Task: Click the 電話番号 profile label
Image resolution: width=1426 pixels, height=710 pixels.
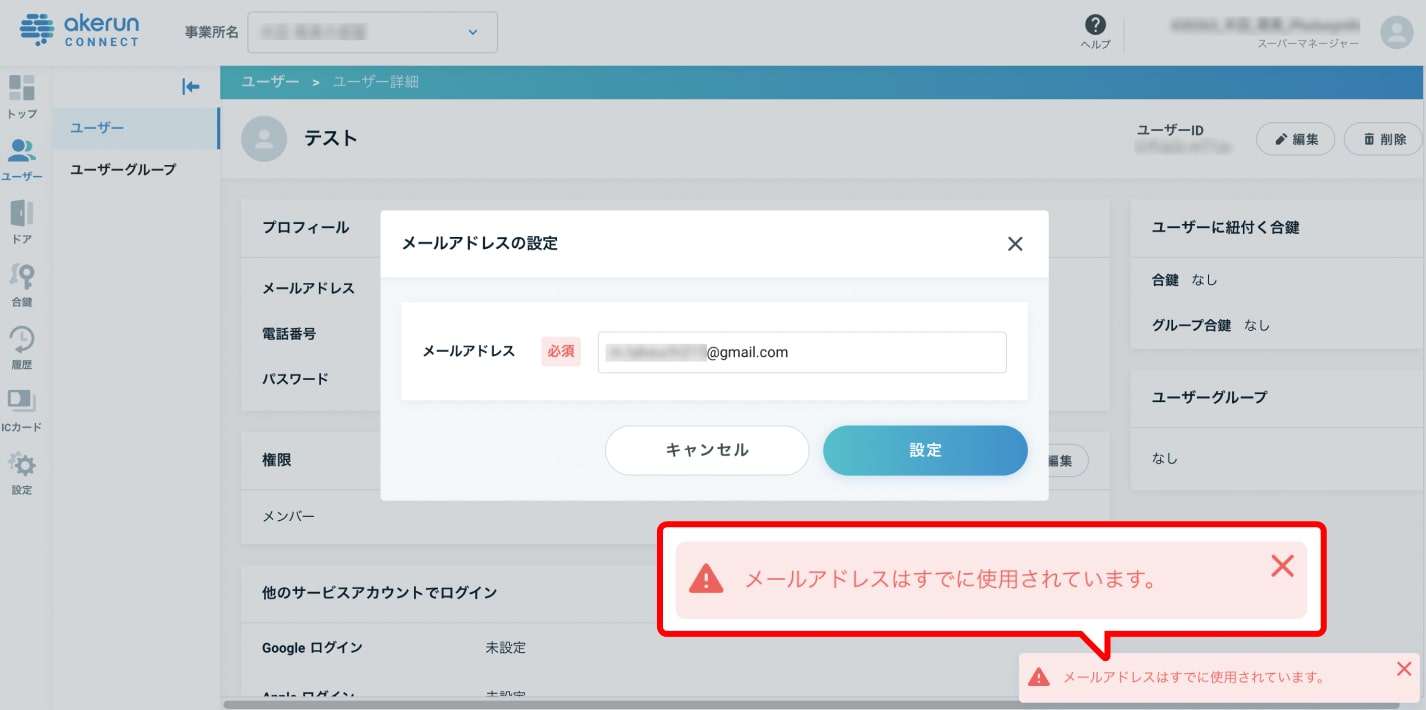Action: coord(289,333)
